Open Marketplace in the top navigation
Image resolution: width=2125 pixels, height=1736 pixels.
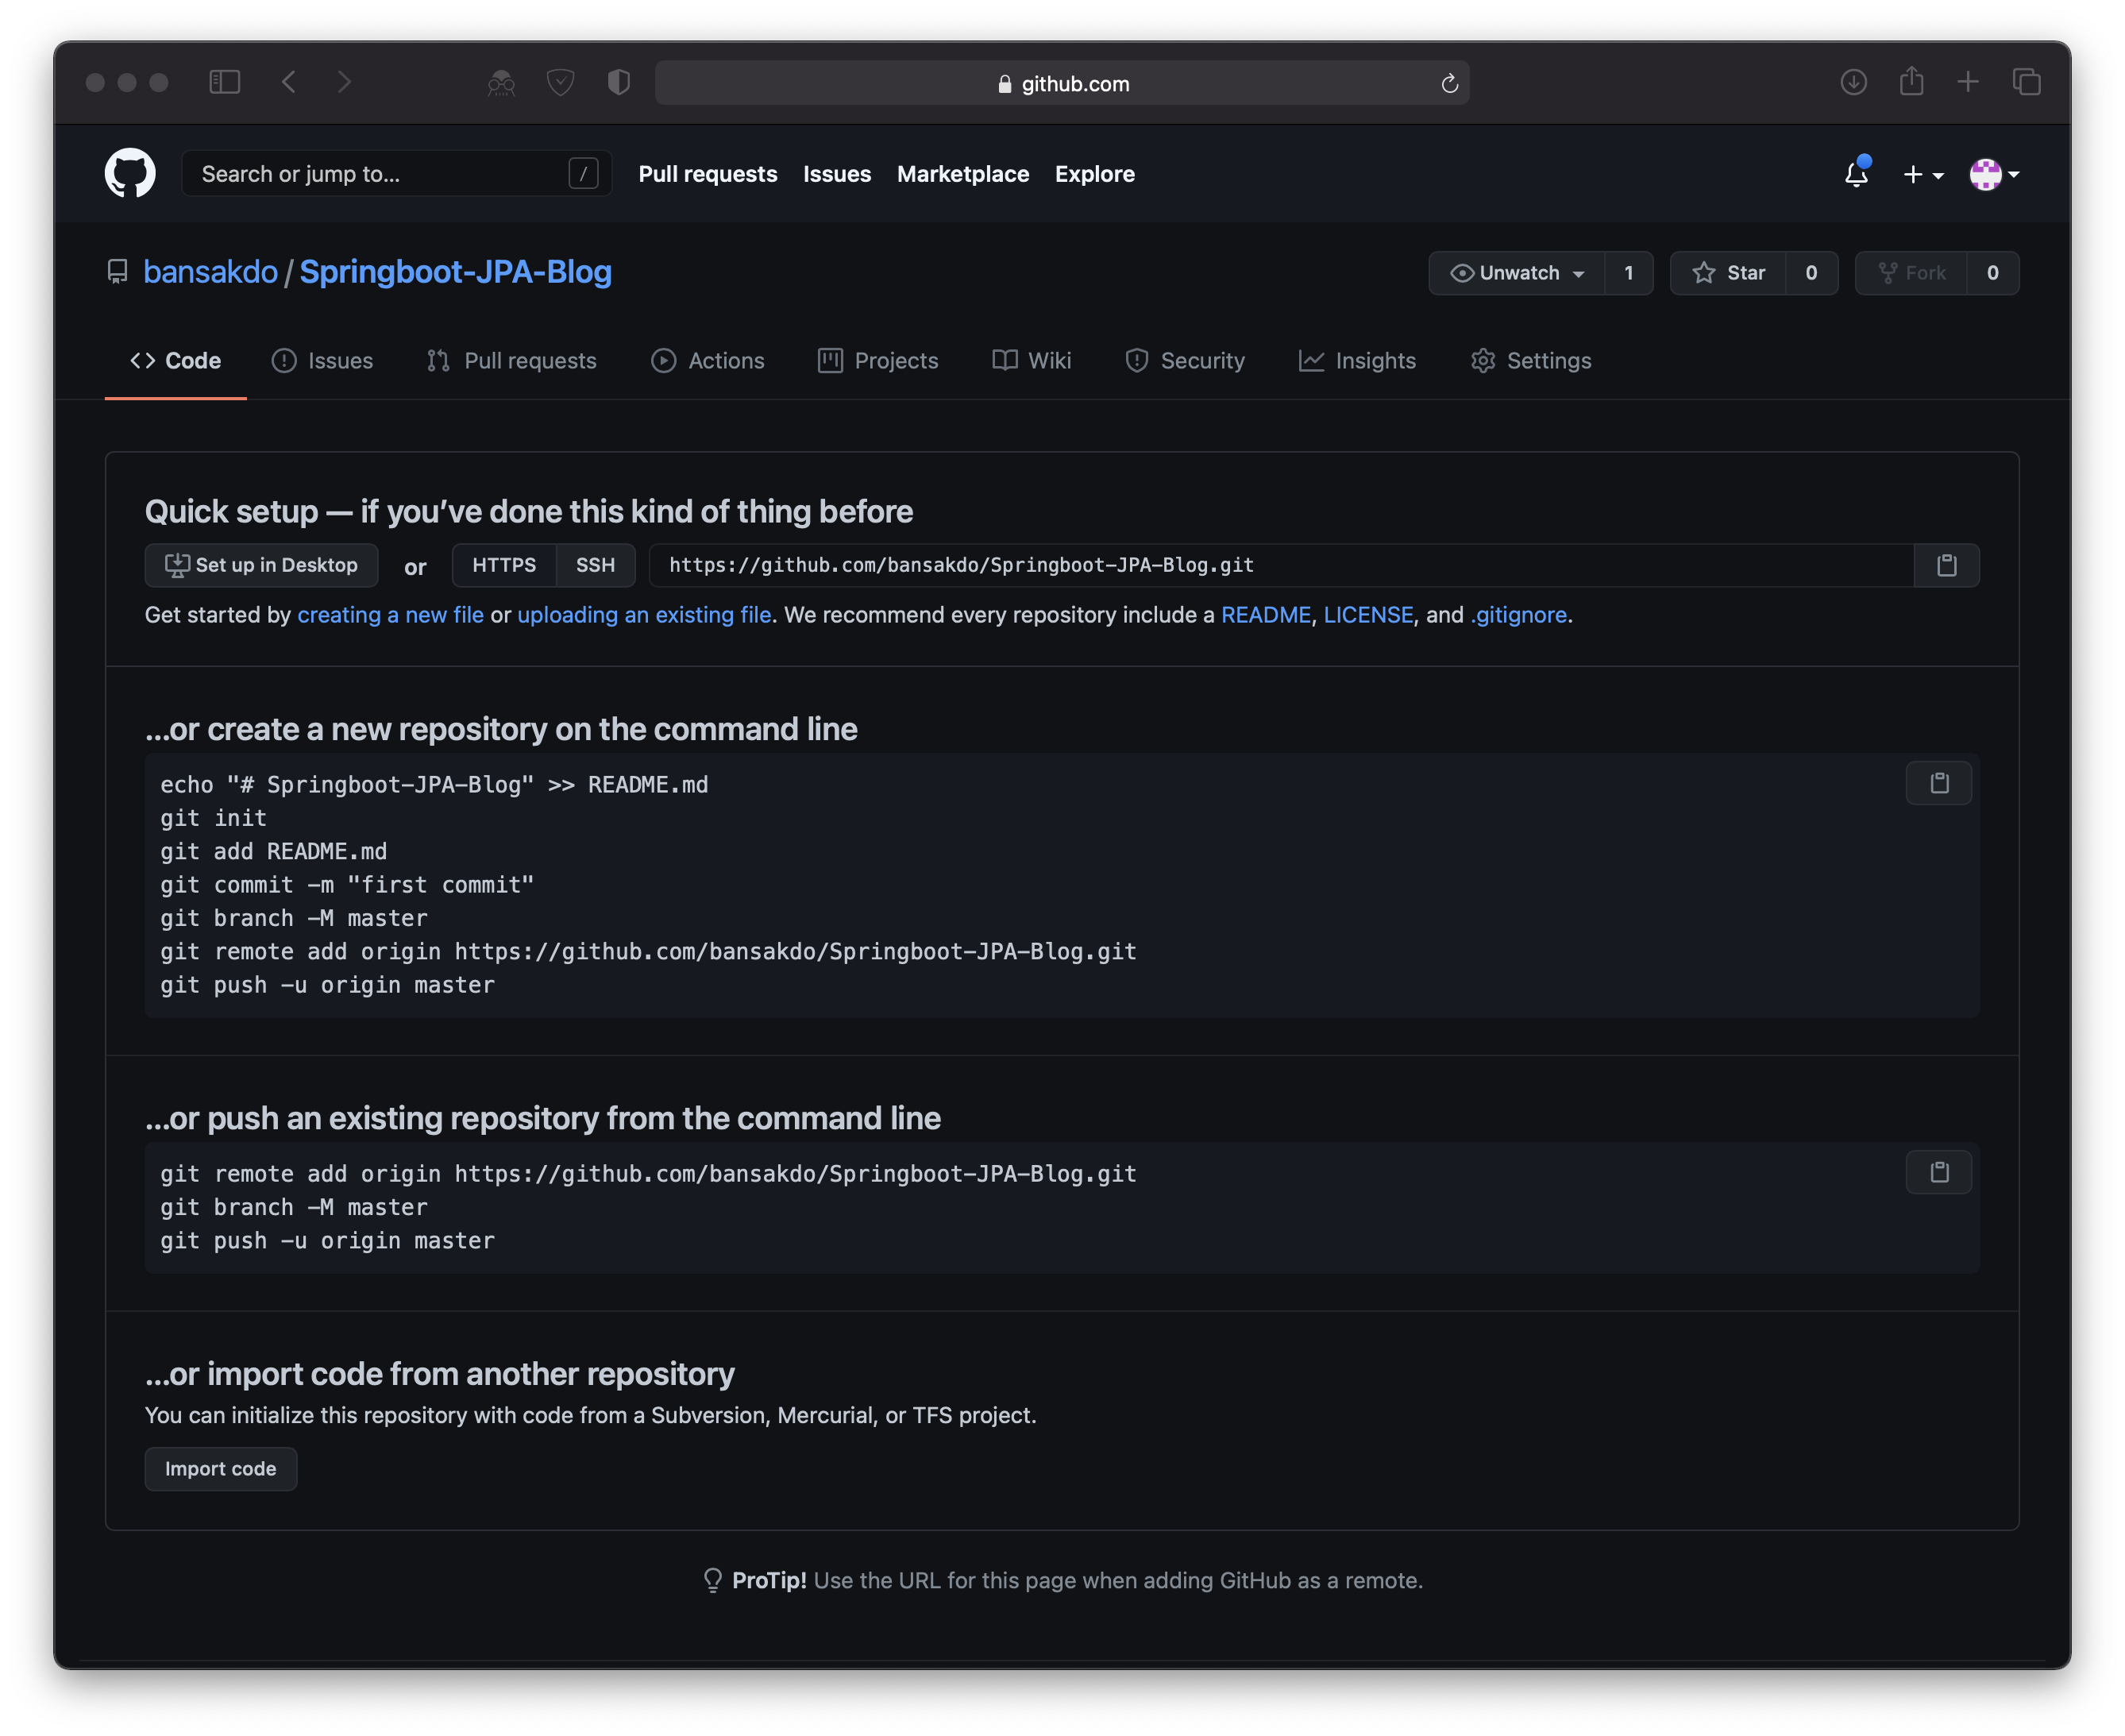click(962, 174)
